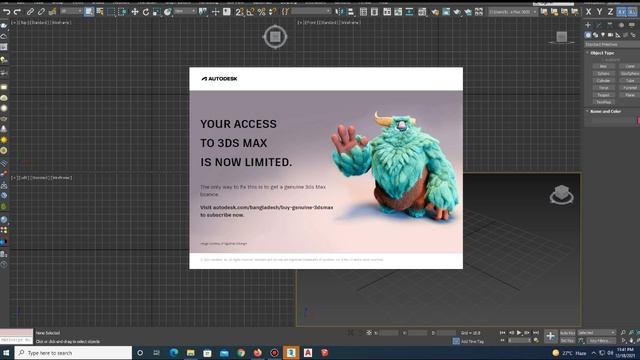Open the Named Selection Sets dropdown
The image size is (640, 360).
click(x=310, y=11)
